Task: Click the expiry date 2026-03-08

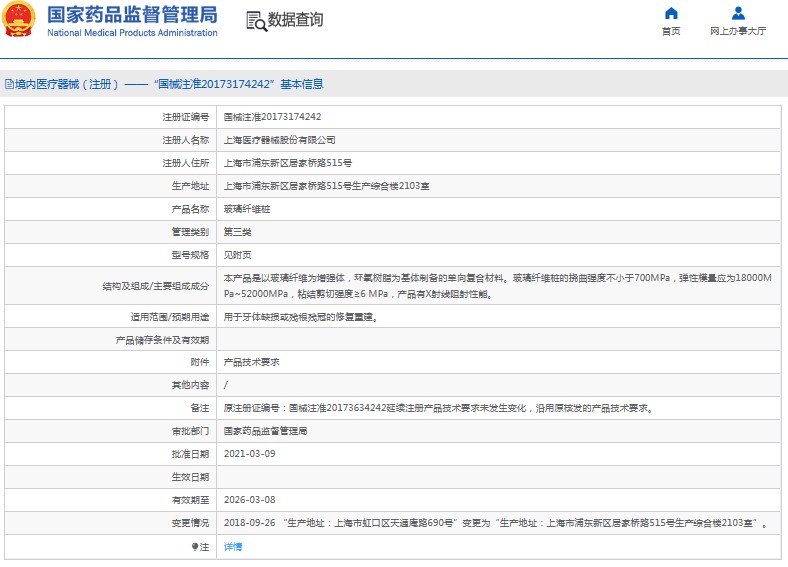Action: 247,500
